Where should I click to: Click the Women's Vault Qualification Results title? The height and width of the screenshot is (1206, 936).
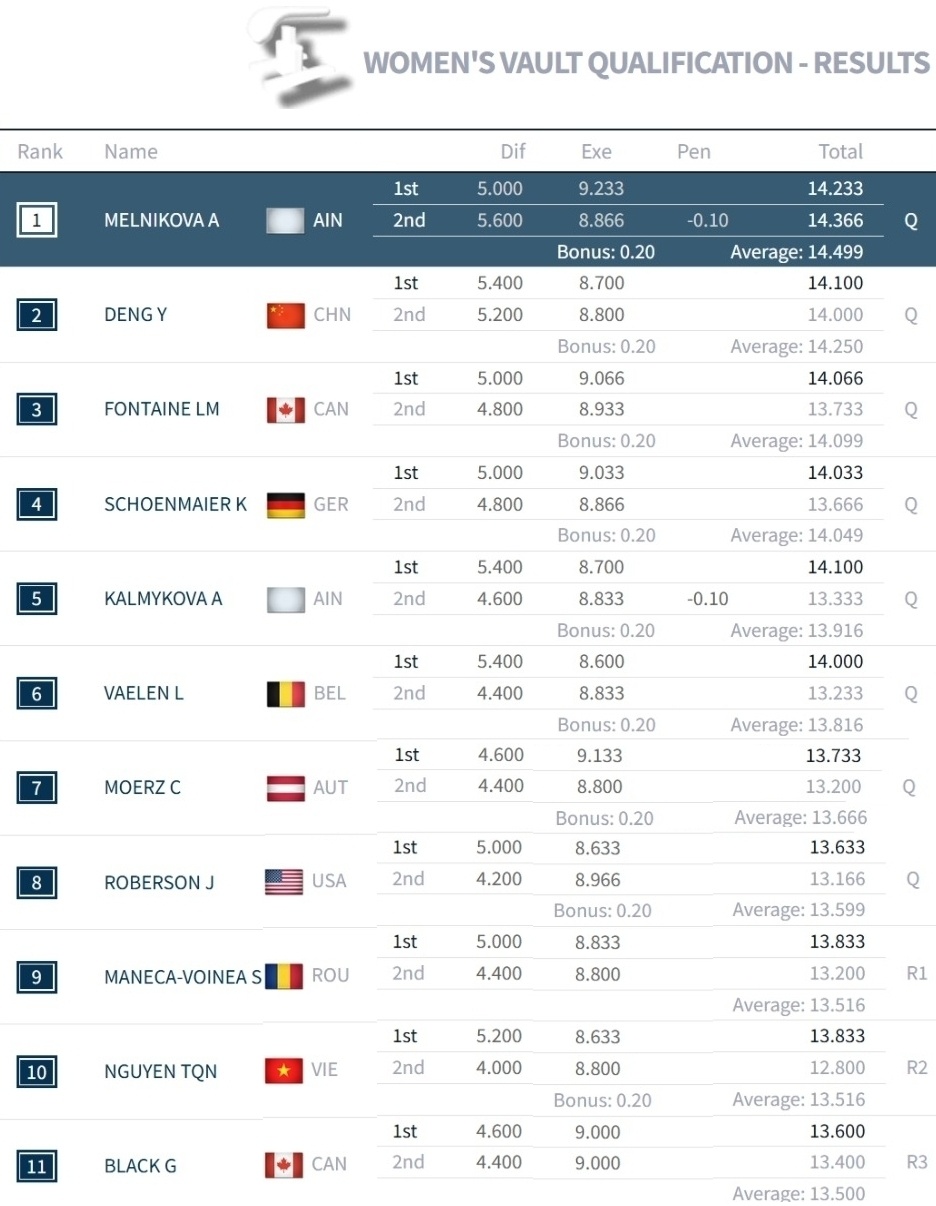click(x=646, y=63)
